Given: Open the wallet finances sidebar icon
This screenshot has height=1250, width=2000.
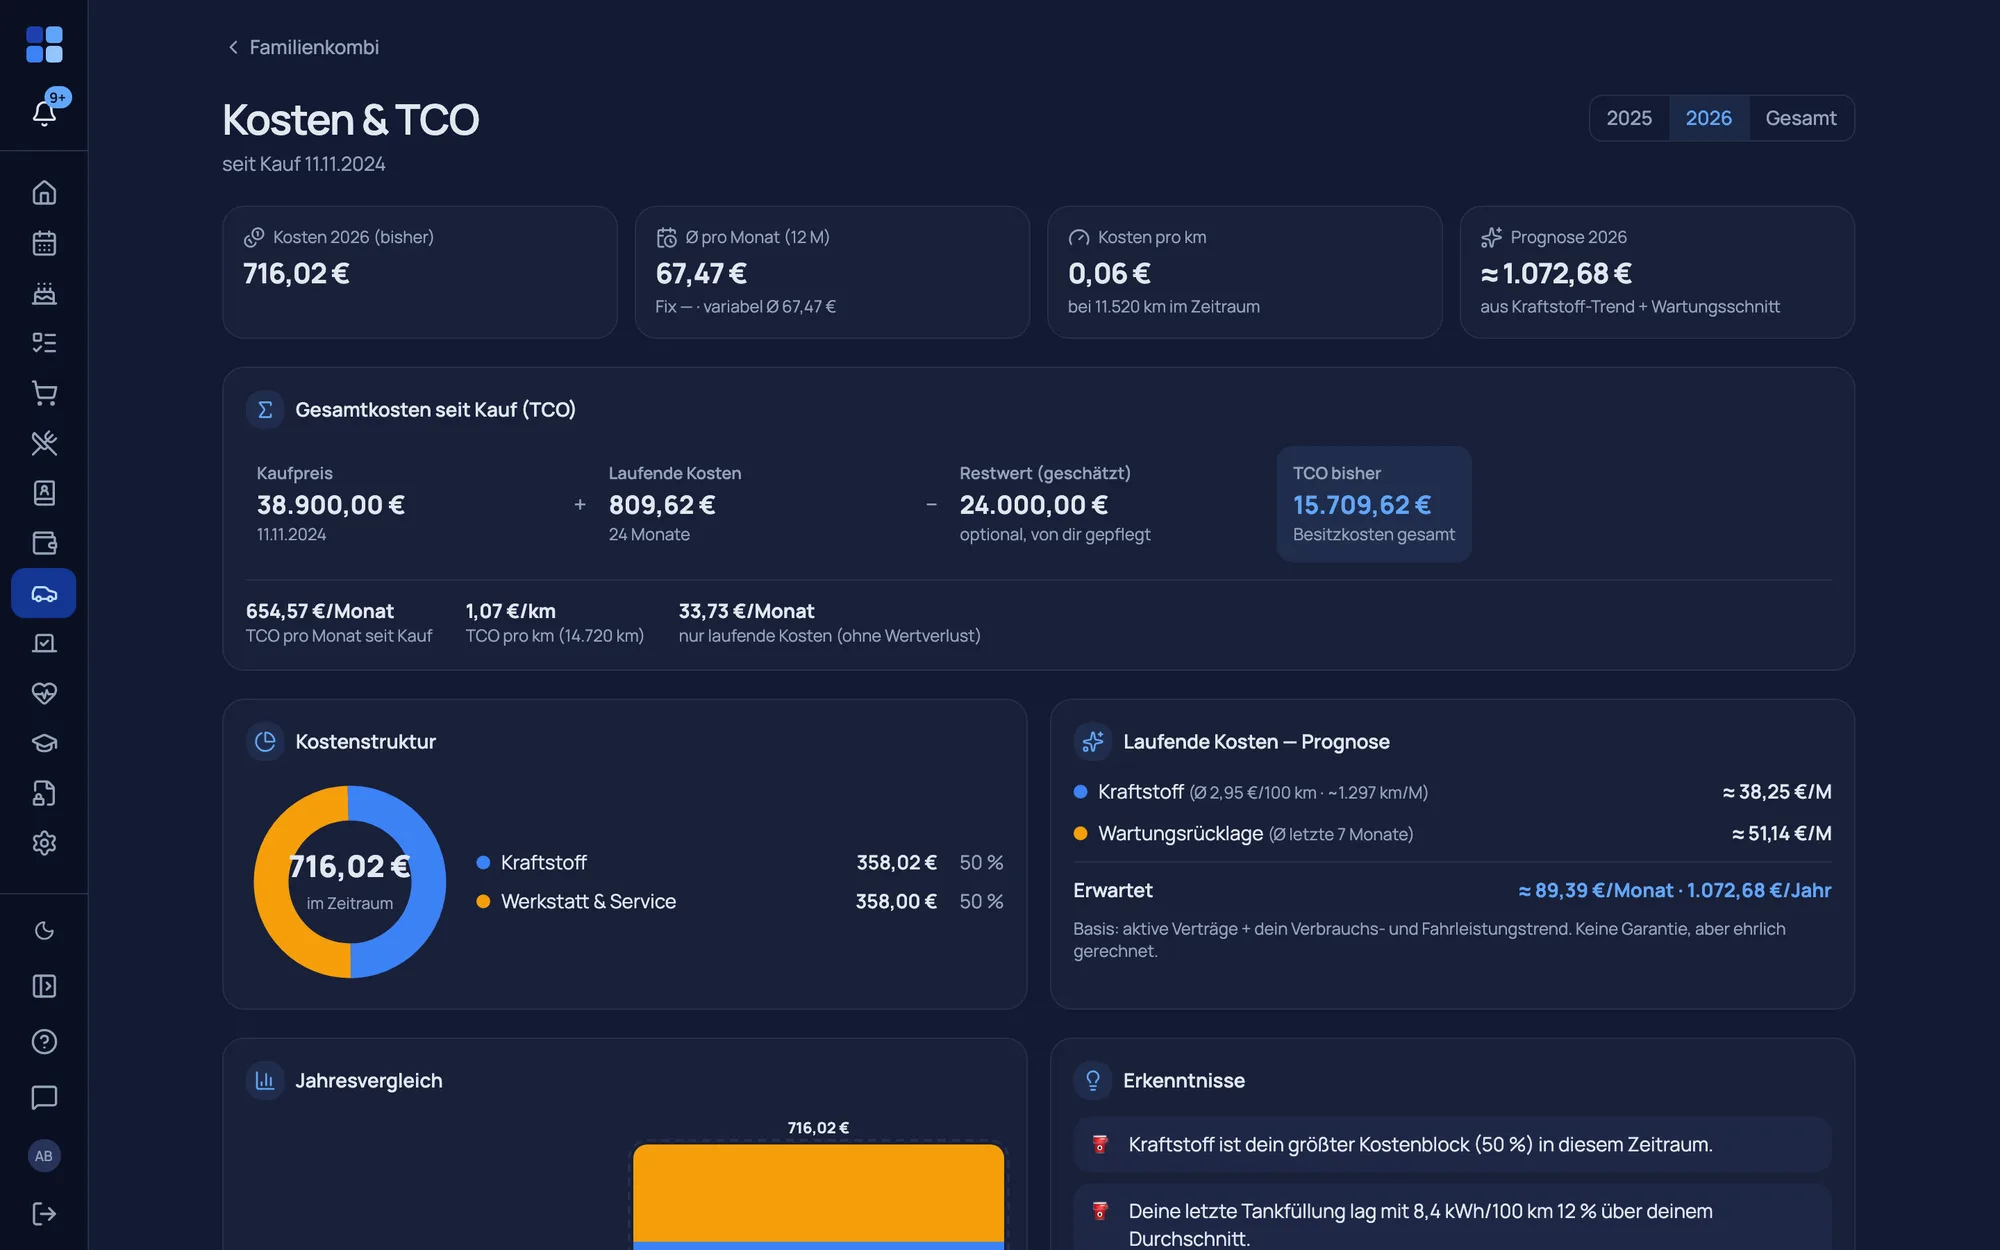Looking at the screenshot, I should click(x=44, y=543).
